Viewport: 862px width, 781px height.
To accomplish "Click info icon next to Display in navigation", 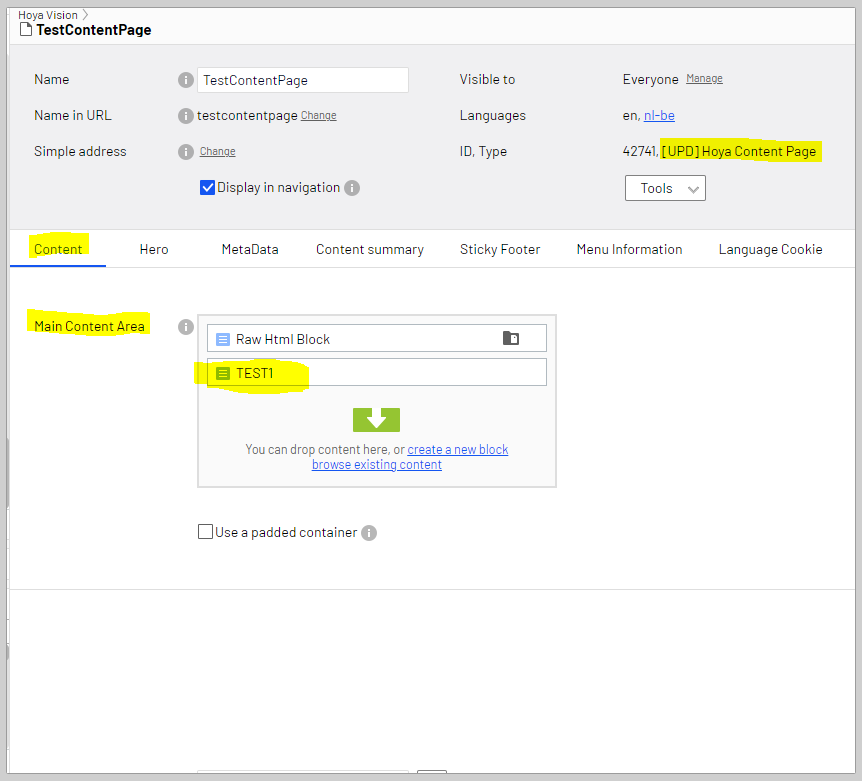I will pyautogui.click(x=352, y=188).
